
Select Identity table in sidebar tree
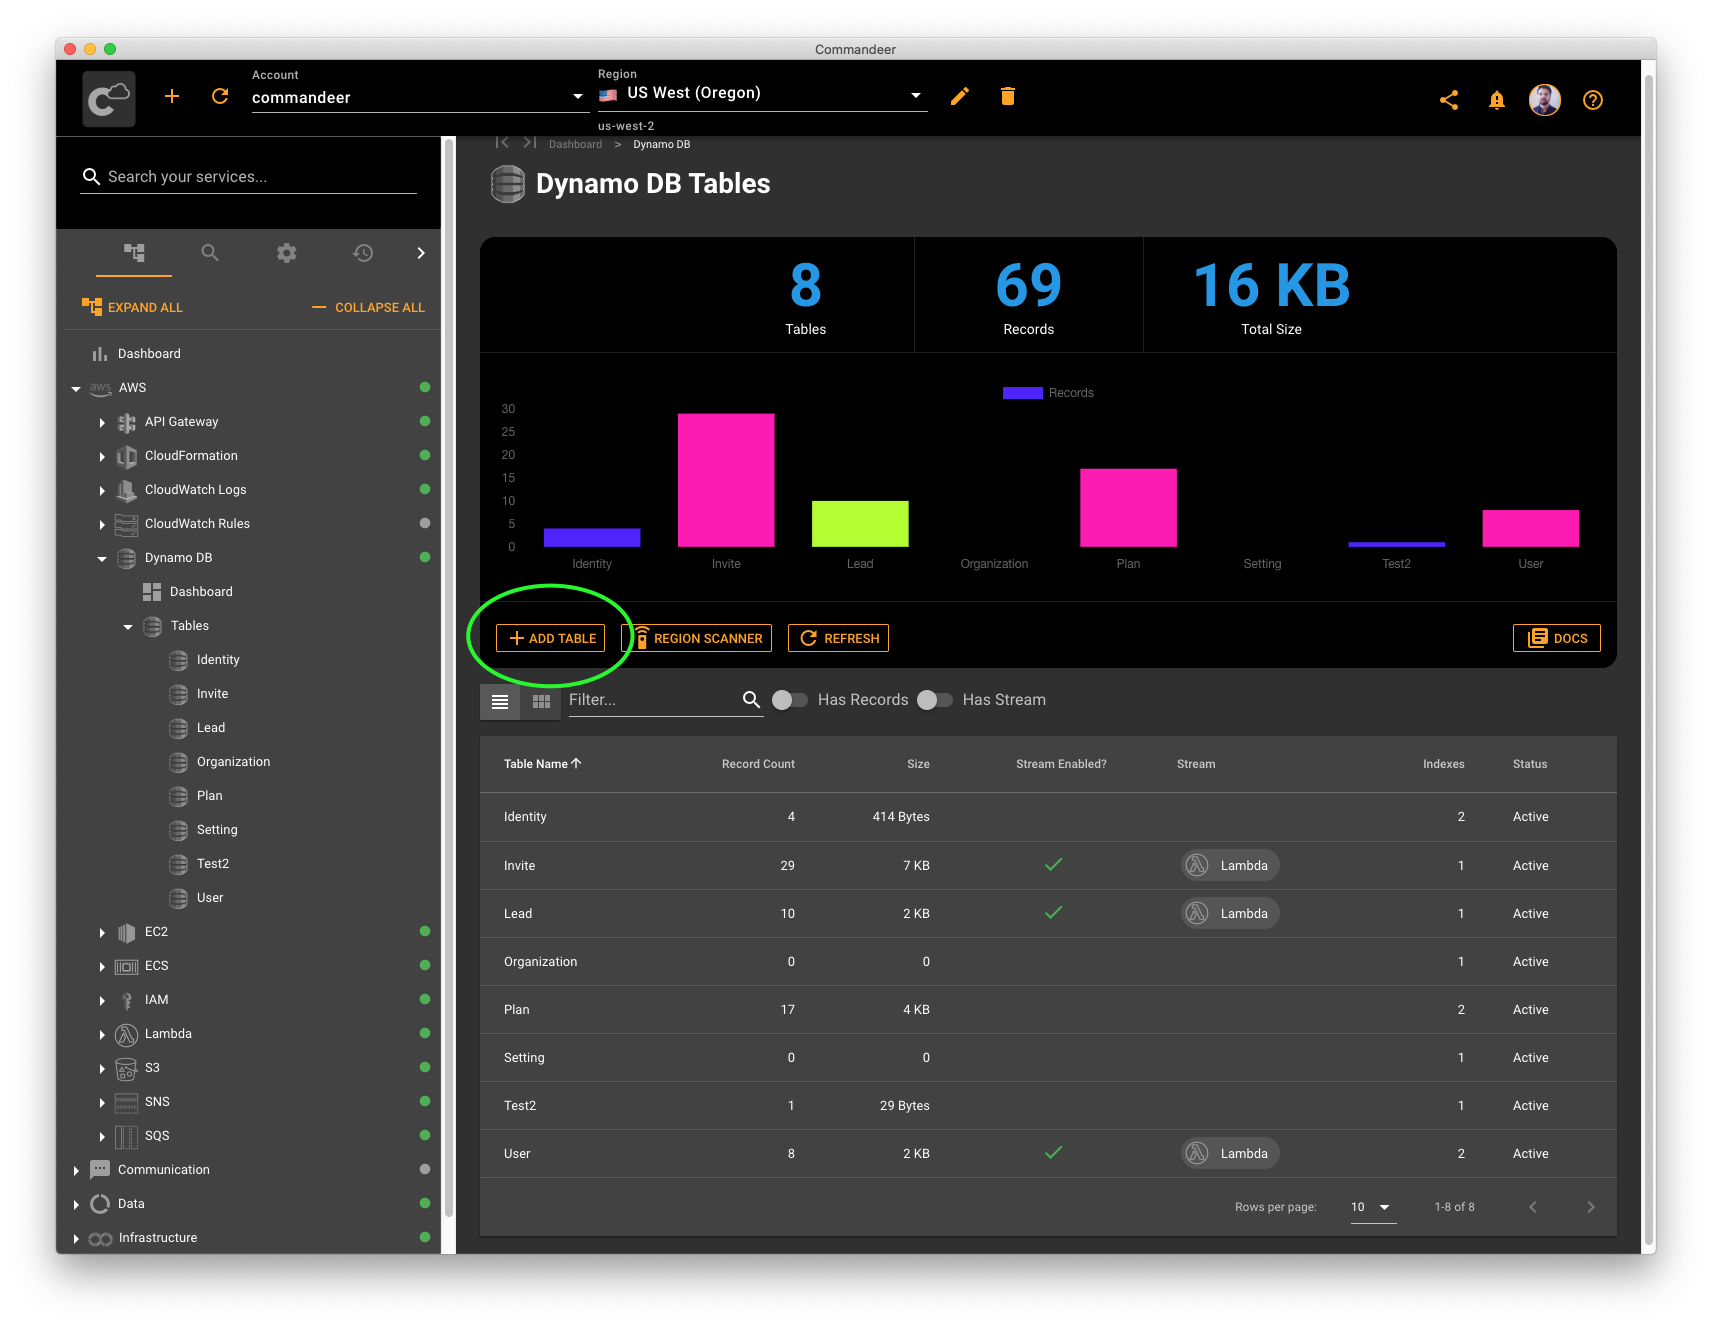click(x=218, y=660)
